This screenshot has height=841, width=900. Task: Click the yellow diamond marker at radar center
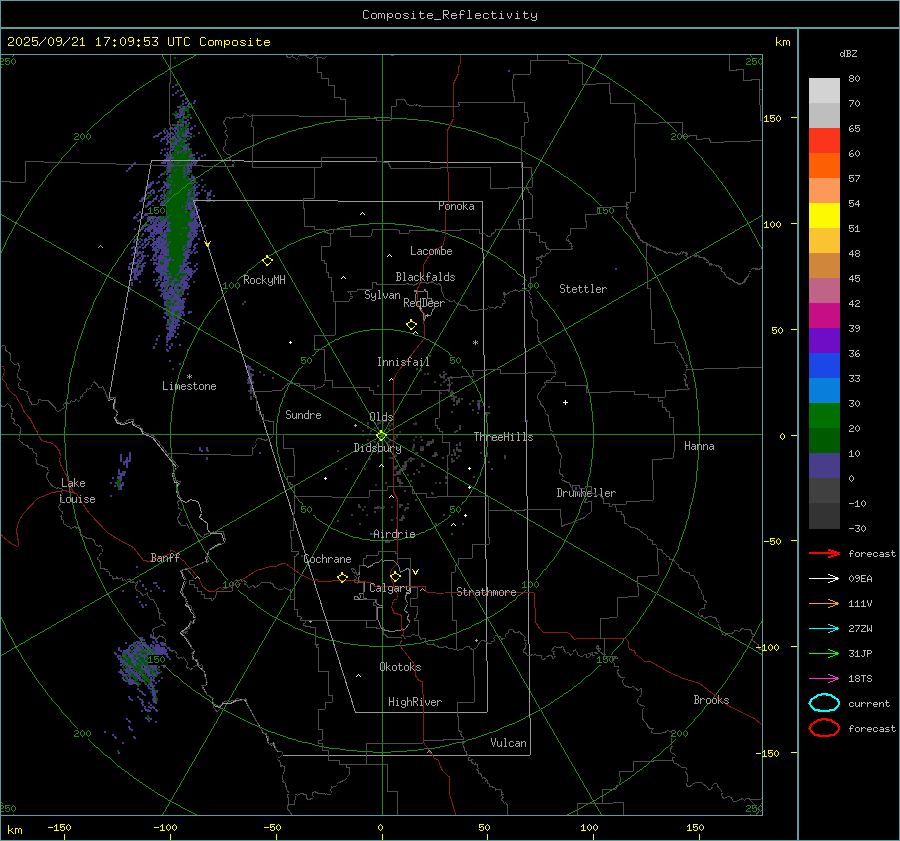point(381,435)
